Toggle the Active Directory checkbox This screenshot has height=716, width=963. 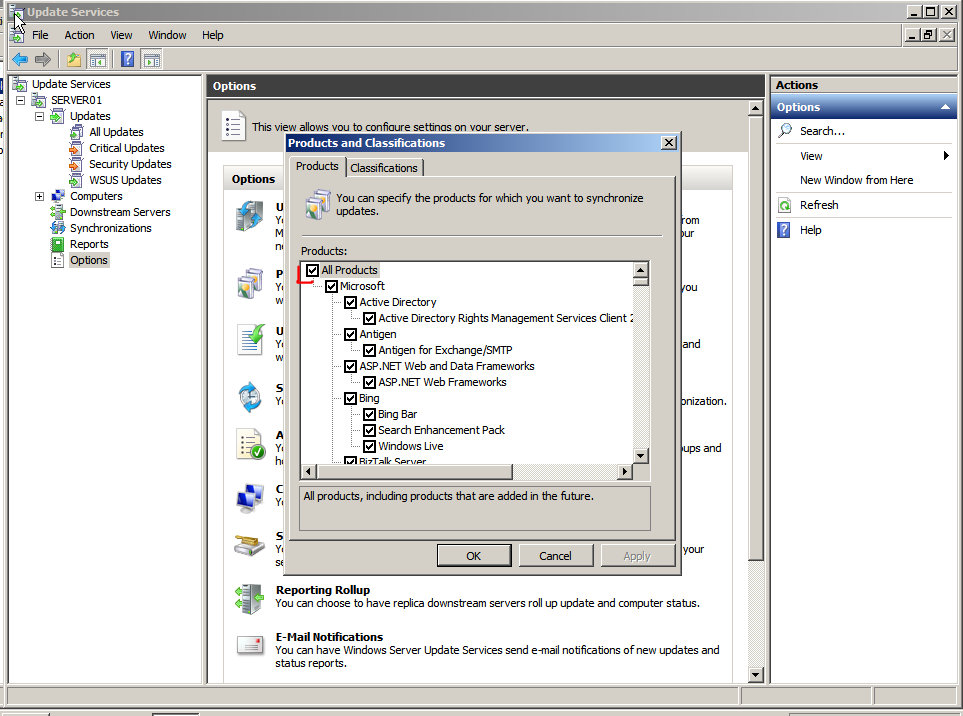(x=351, y=302)
